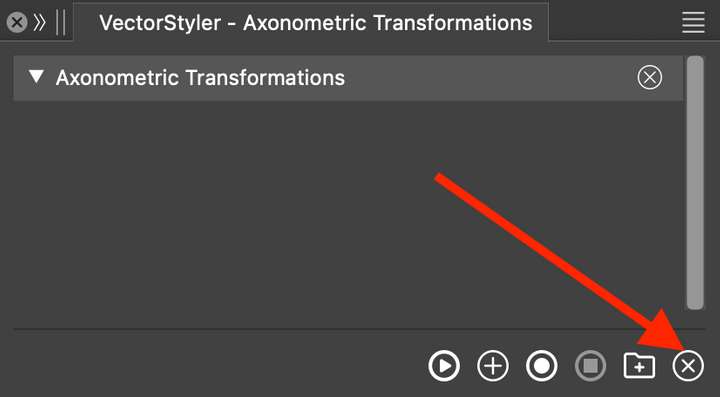Delete selected action using bottom X icon
The image size is (720, 397).
(688, 366)
